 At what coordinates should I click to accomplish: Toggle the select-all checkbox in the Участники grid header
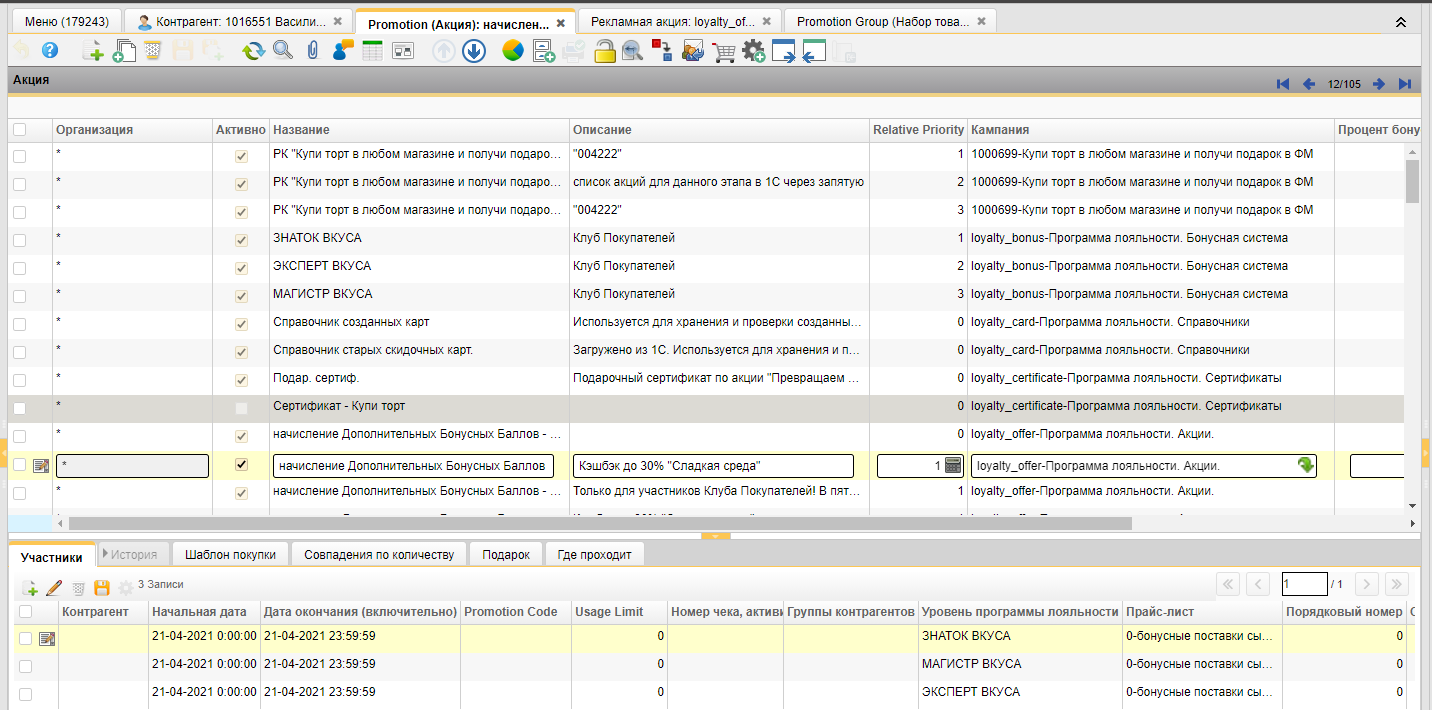click(x=26, y=612)
